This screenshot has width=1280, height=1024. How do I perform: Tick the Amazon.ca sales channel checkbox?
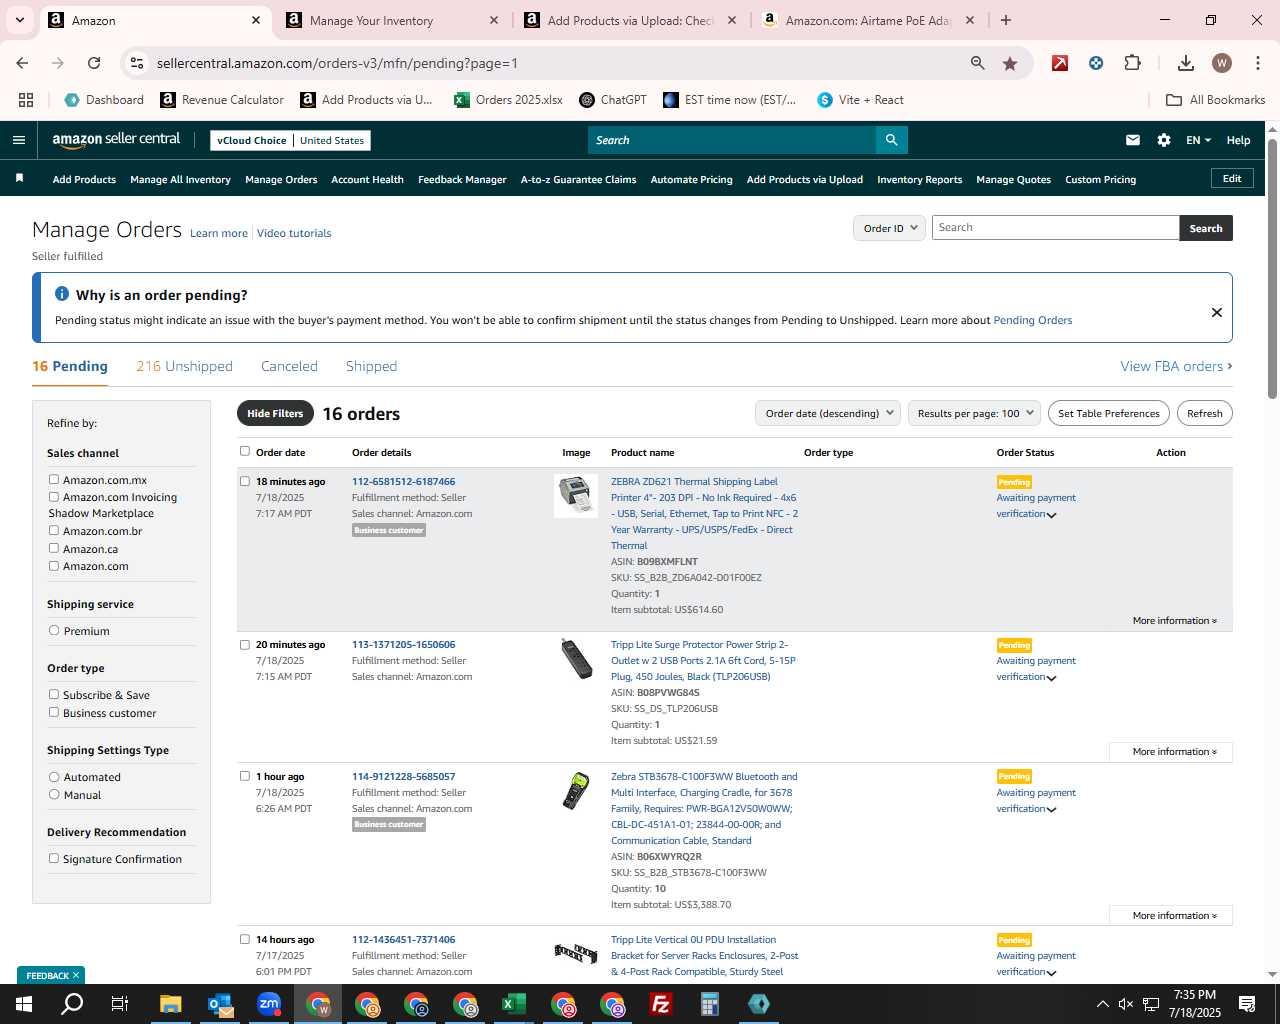pyautogui.click(x=54, y=548)
